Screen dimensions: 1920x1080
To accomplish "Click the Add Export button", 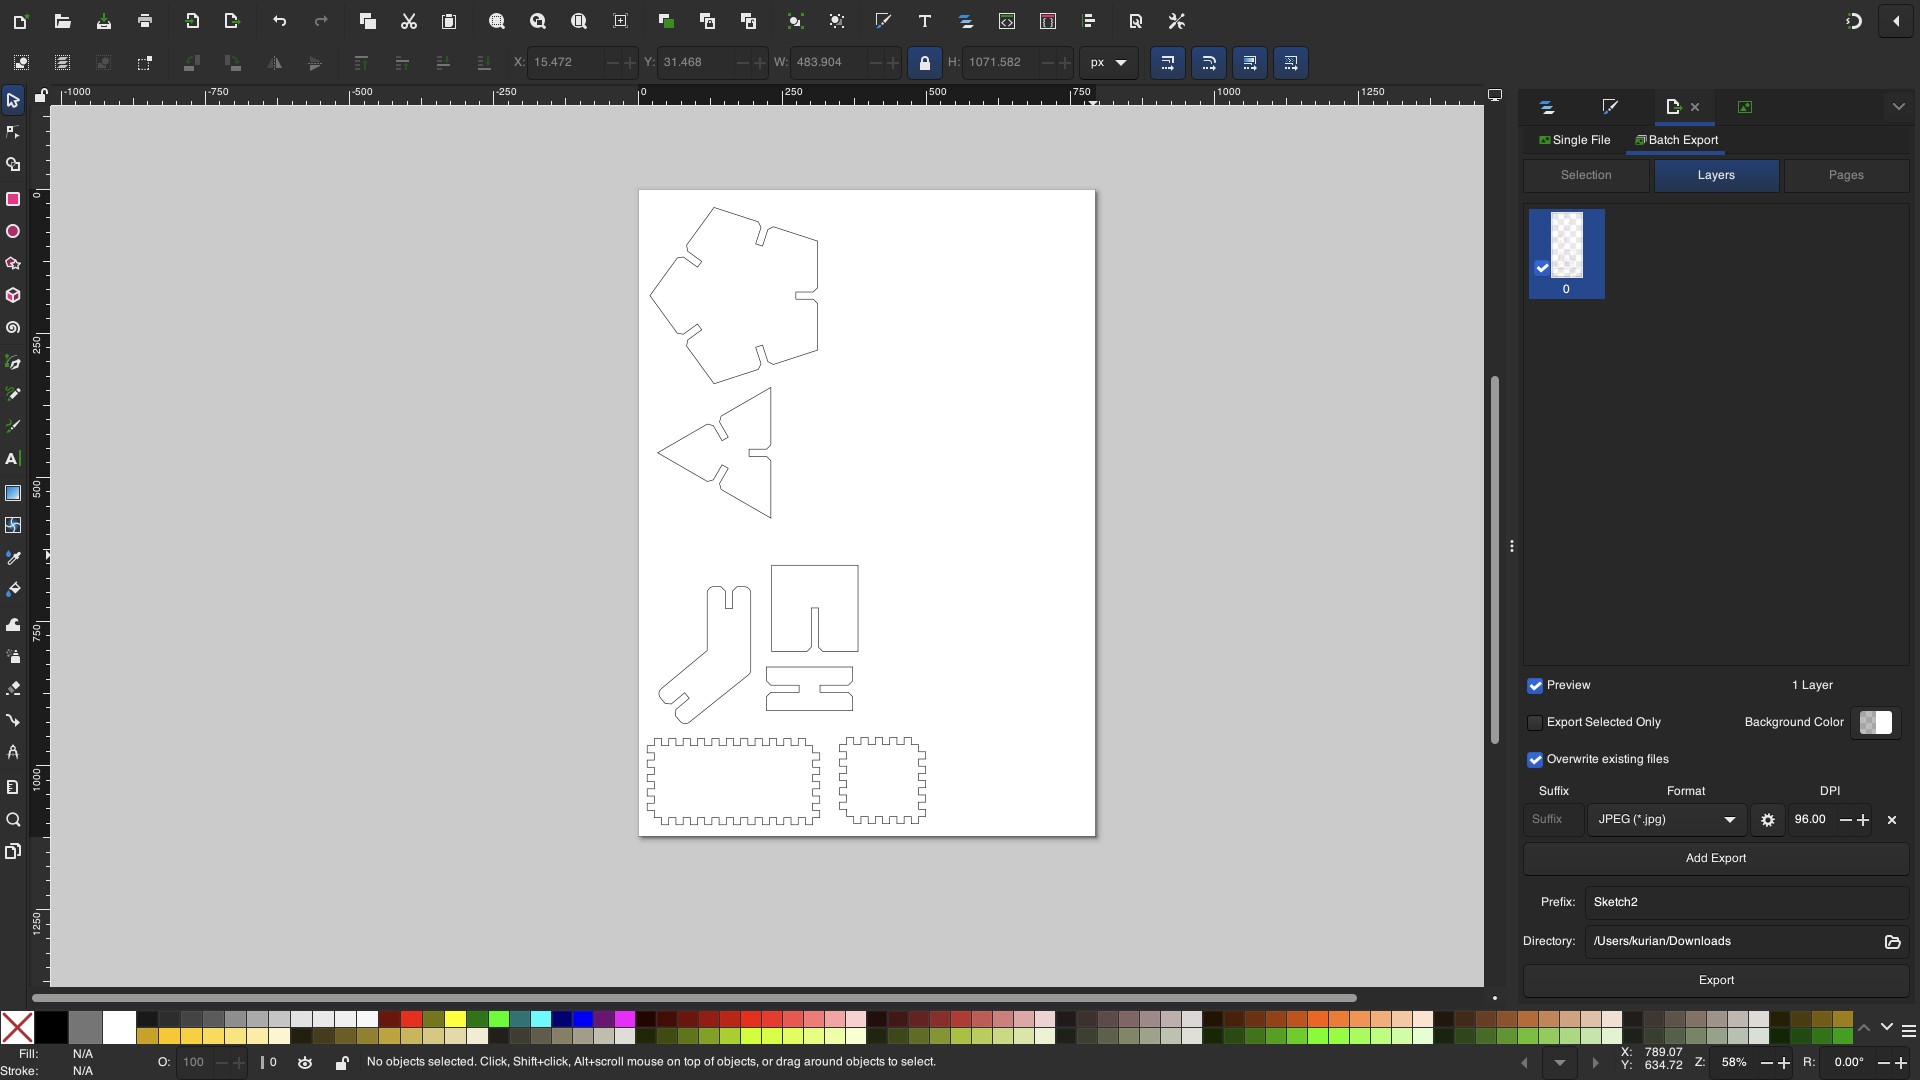I will coord(1716,858).
